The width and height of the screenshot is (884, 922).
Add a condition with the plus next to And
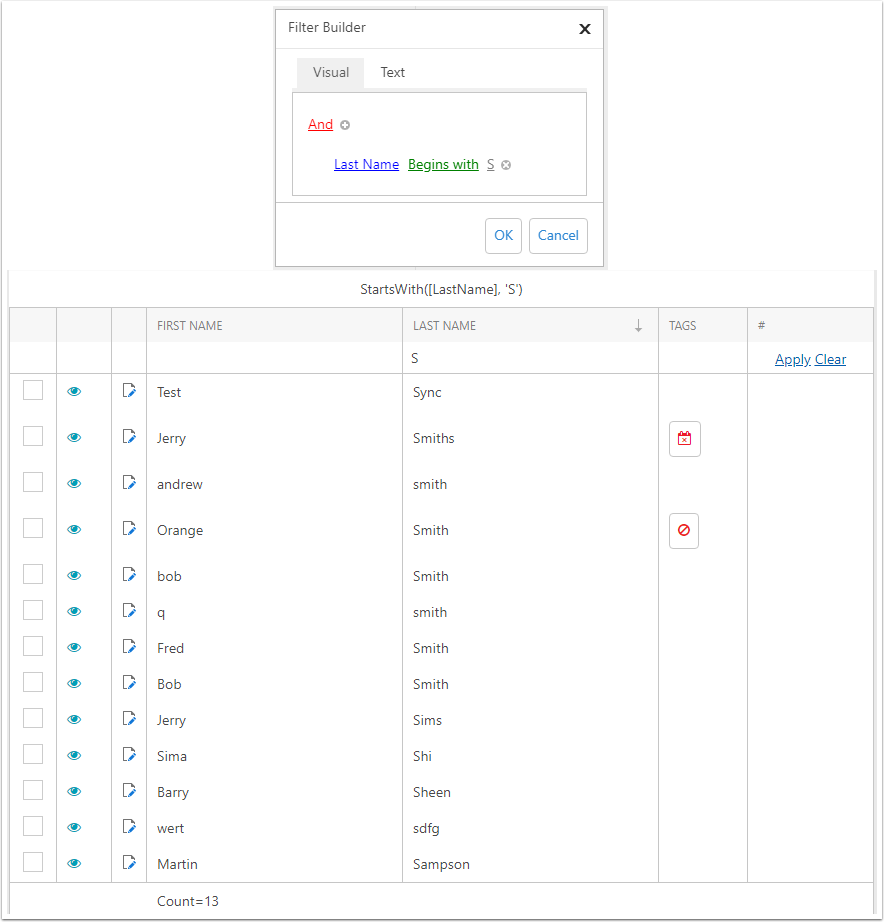click(345, 125)
